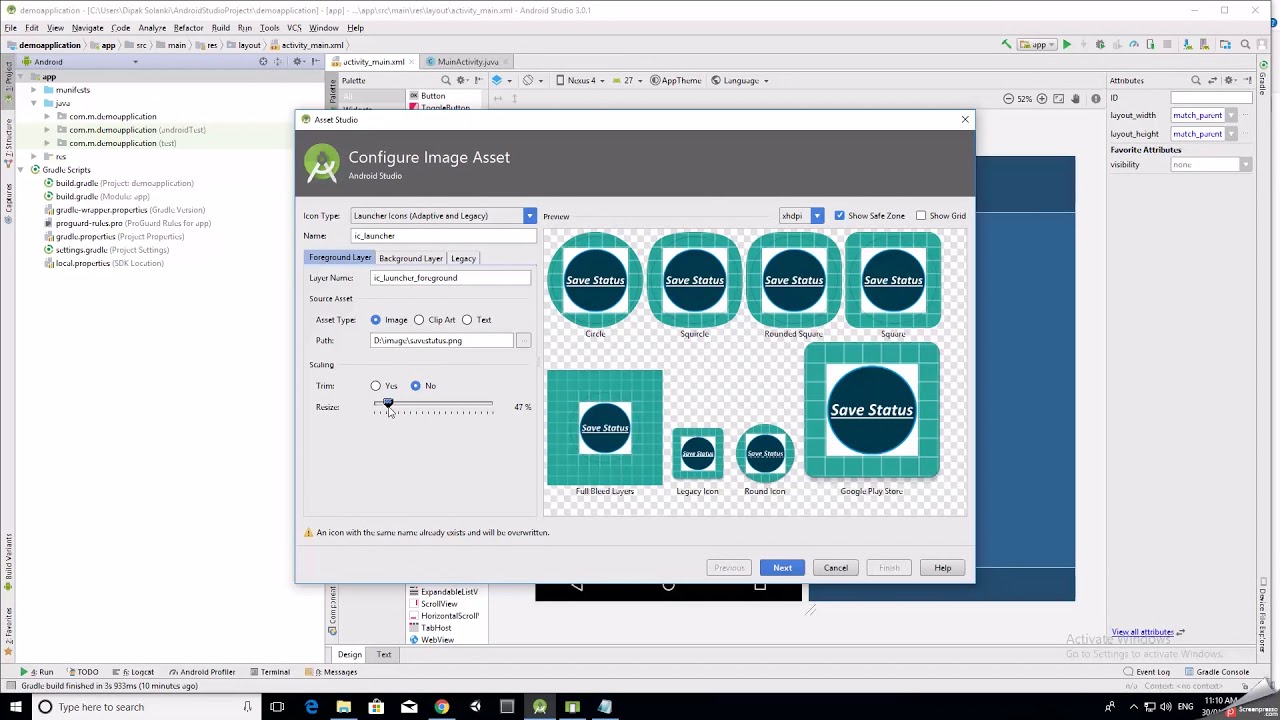The width and height of the screenshot is (1280, 720).
Task: Click the Next button in Asset Studio
Action: click(782, 567)
